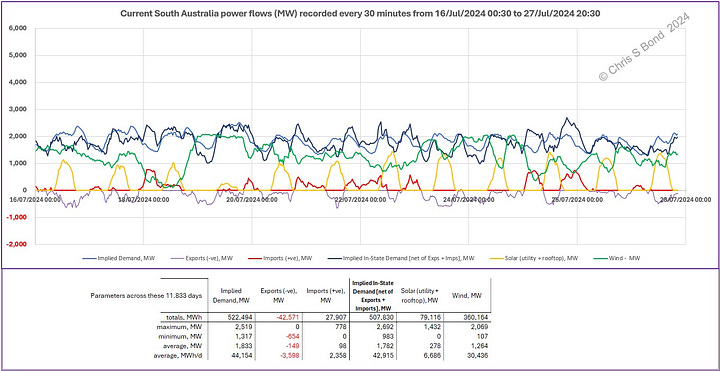Click the 1,432 maximum solar cell

pos(432,328)
